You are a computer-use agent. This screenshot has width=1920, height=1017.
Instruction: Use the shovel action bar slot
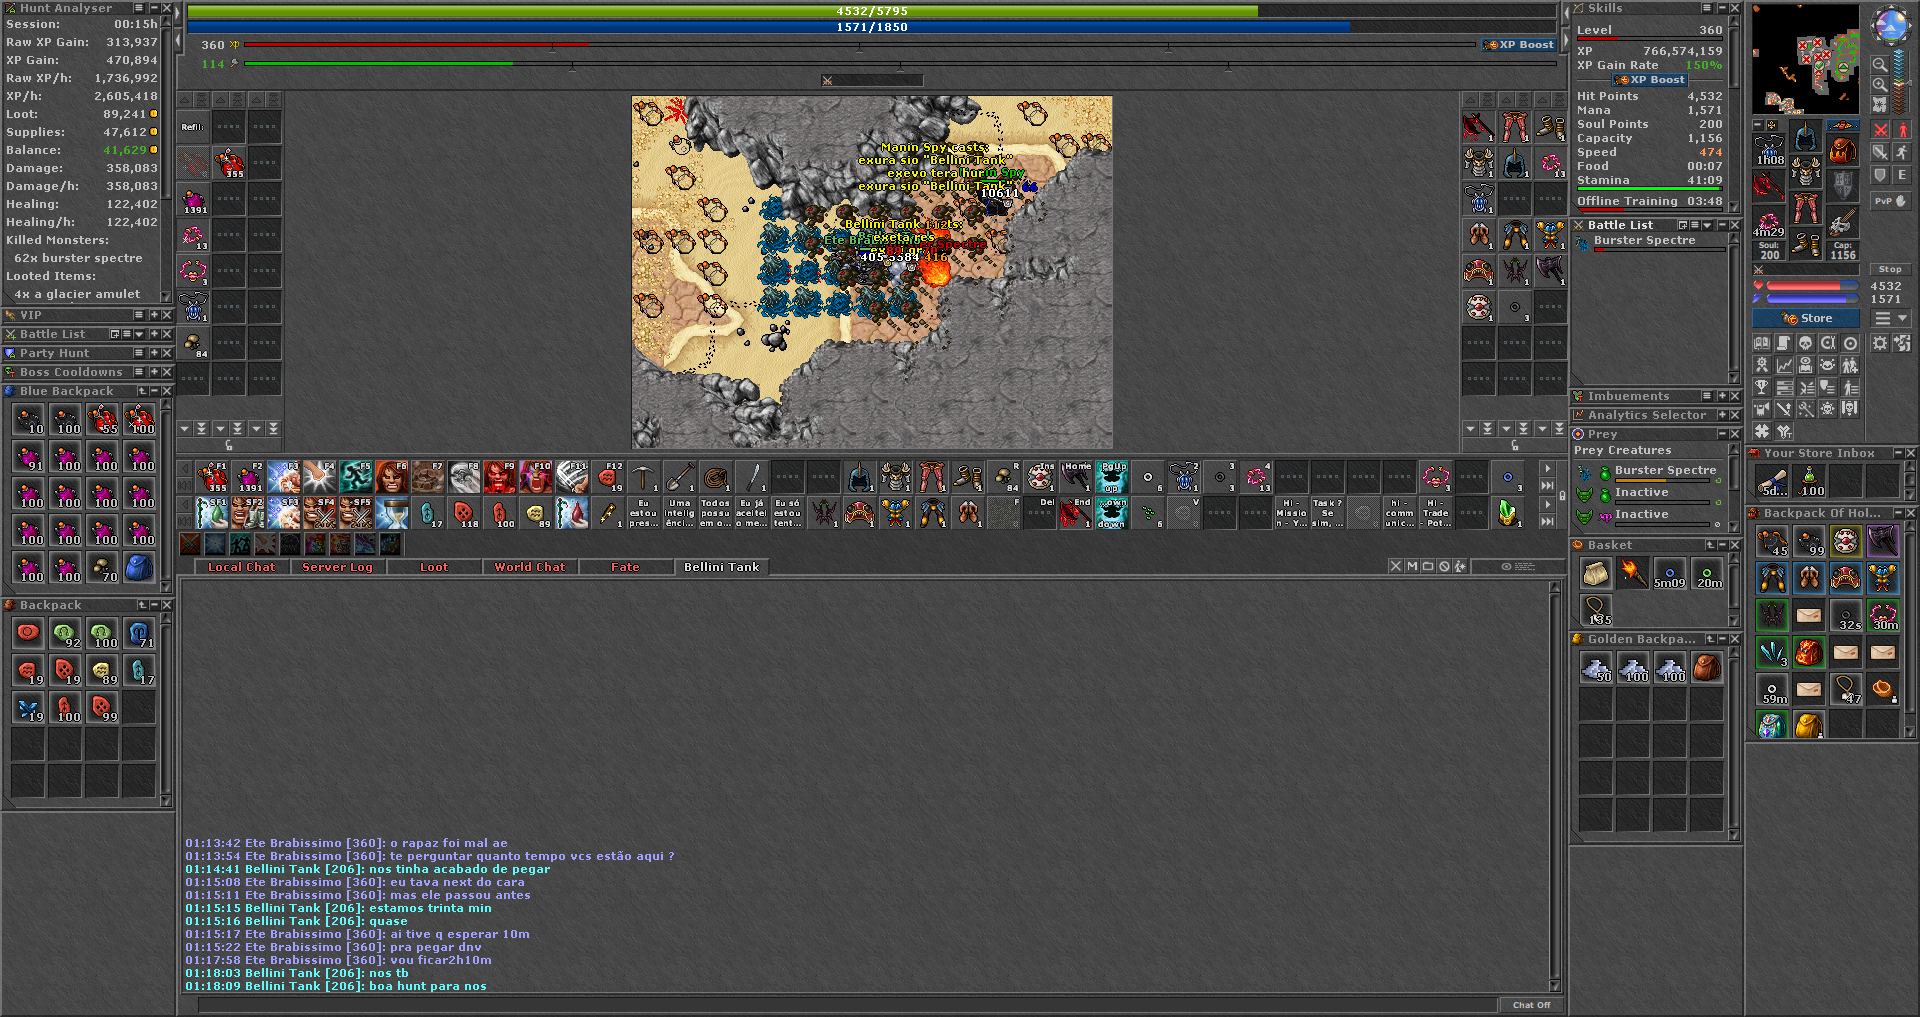680,477
